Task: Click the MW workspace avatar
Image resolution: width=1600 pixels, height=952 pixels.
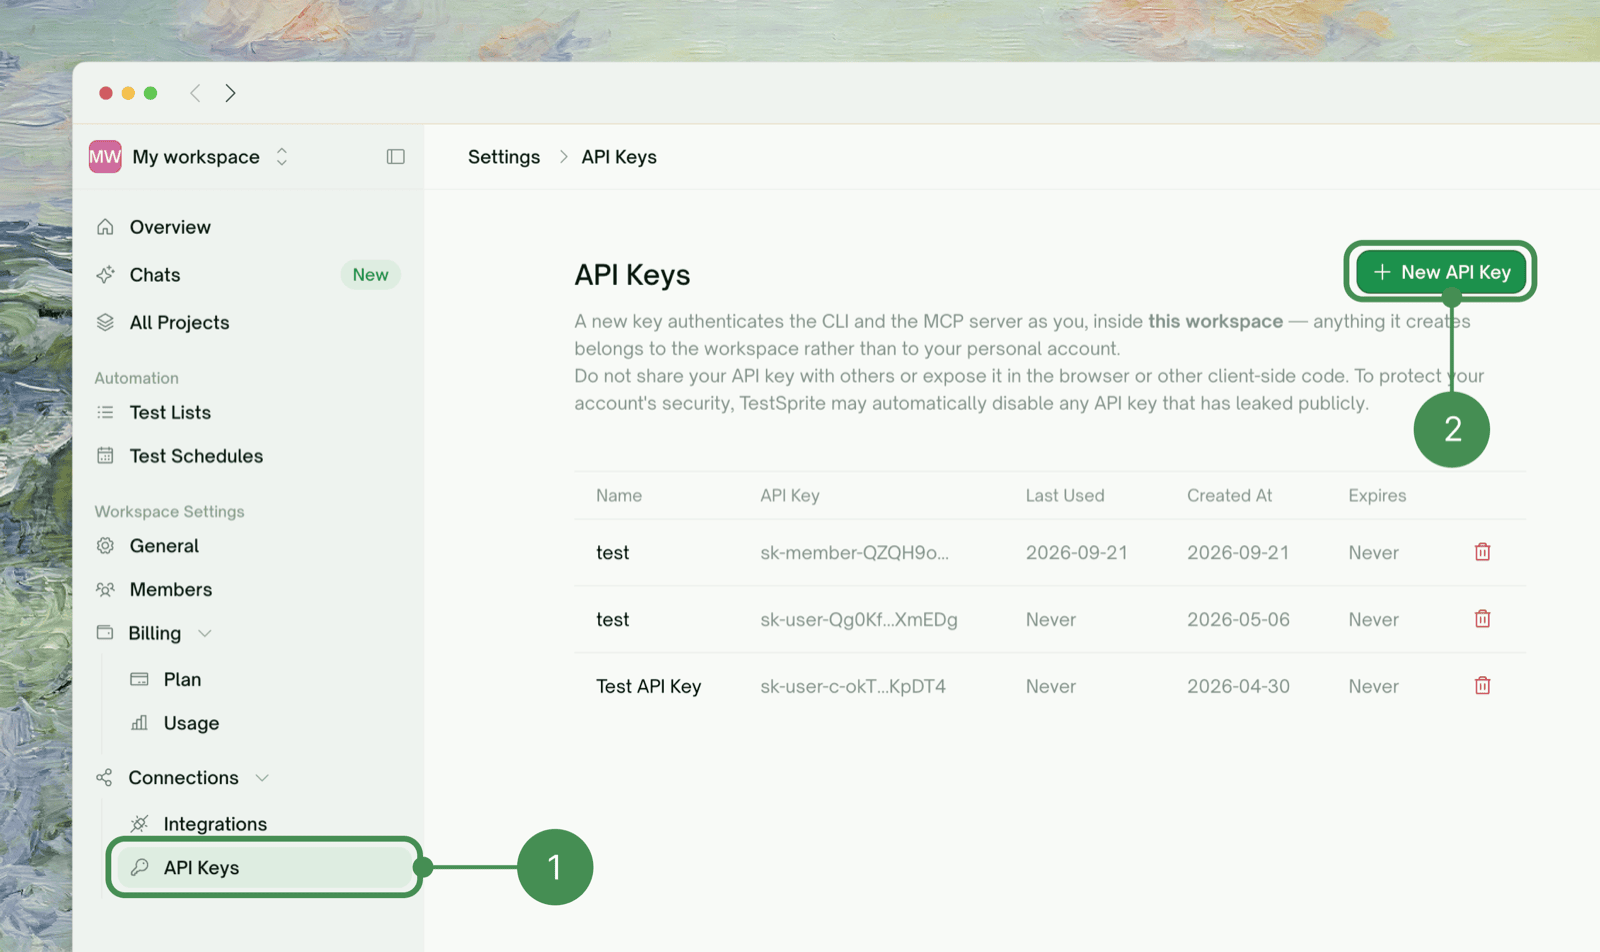Action: pyautogui.click(x=105, y=157)
